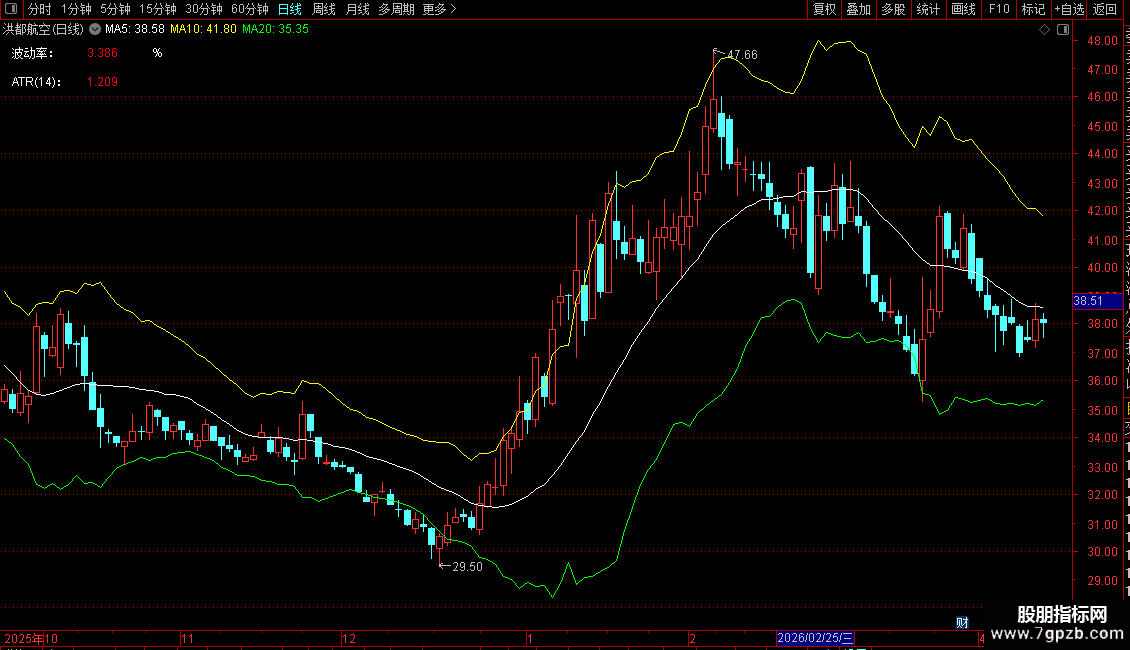1130x650 pixels.
Task: Click the 29.50 low price annotation
Action: (x=467, y=567)
